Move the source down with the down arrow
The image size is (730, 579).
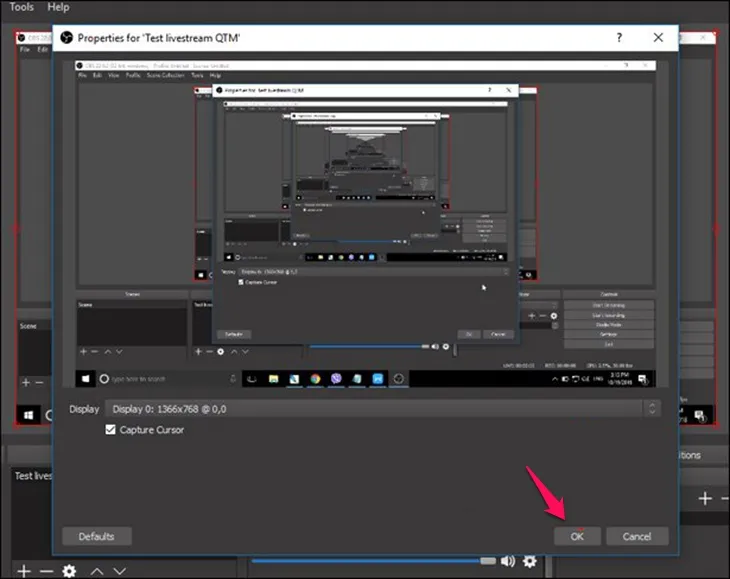120,571
